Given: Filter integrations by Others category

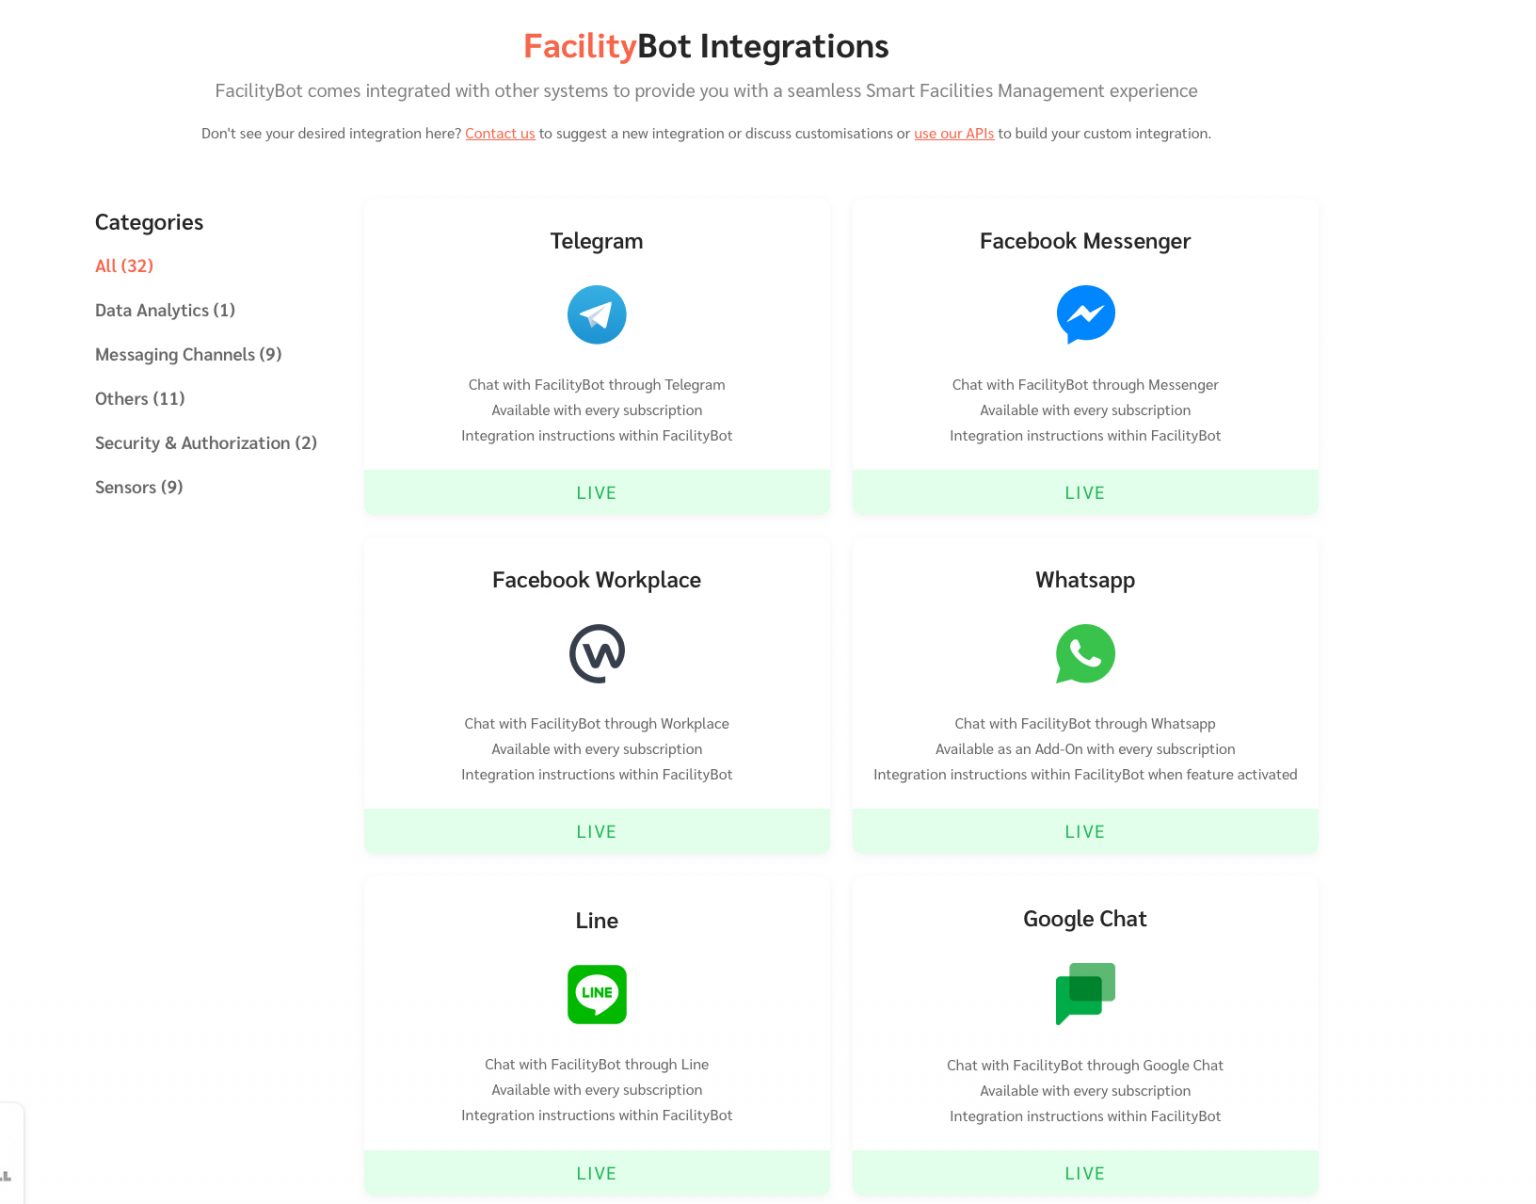Looking at the screenshot, I should tap(140, 398).
